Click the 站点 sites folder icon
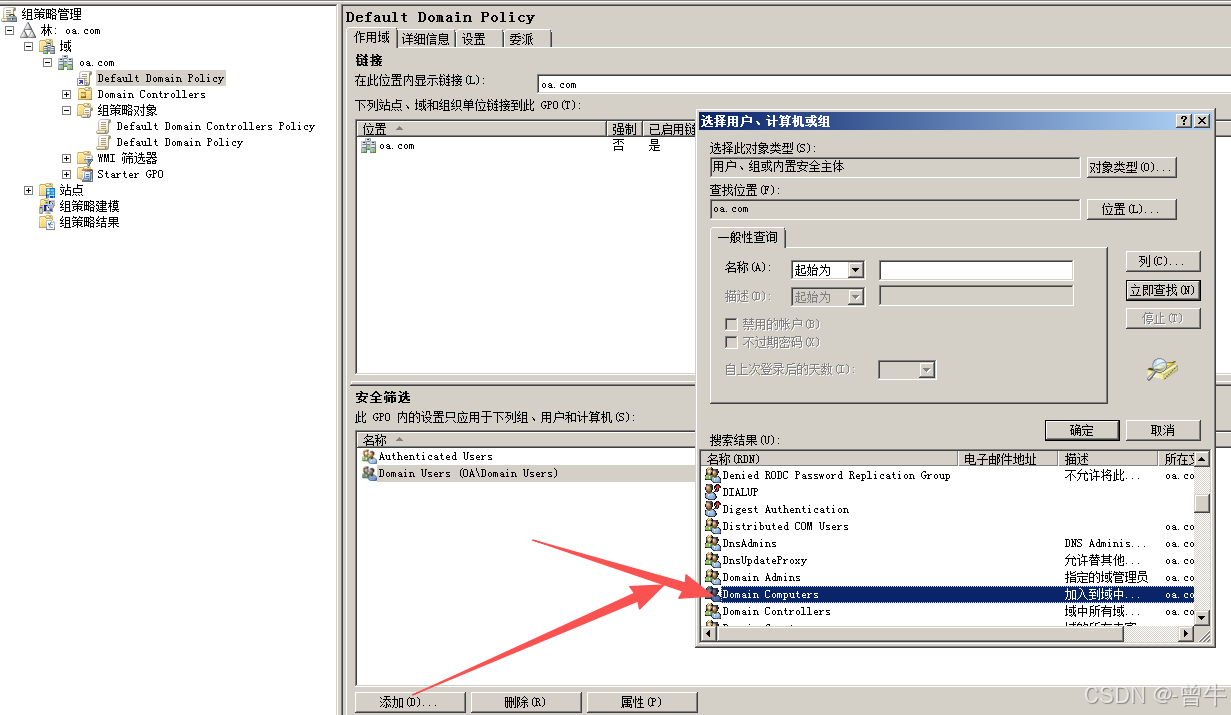This screenshot has width=1231, height=715. click(x=48, y=190)
